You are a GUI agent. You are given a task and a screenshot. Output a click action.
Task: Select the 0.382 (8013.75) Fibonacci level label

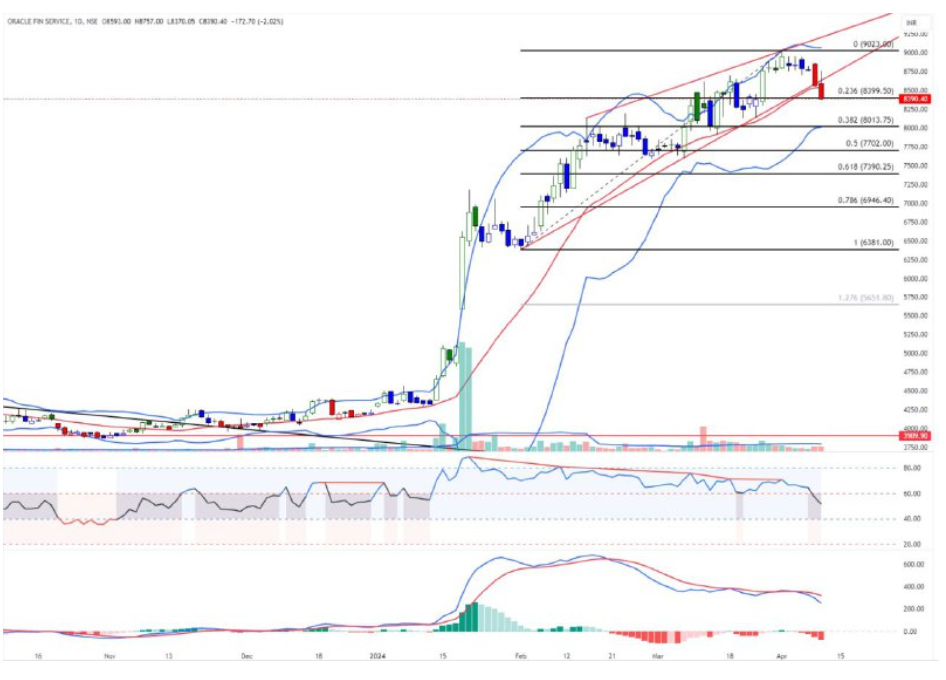[x=864, y=118]
